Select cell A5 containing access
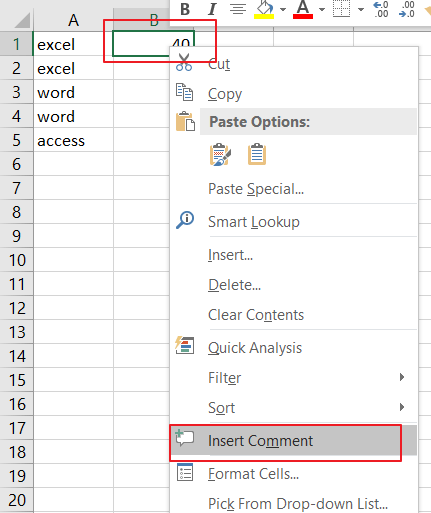This screenshot has width=431, height=513. [x=73, y=140]
